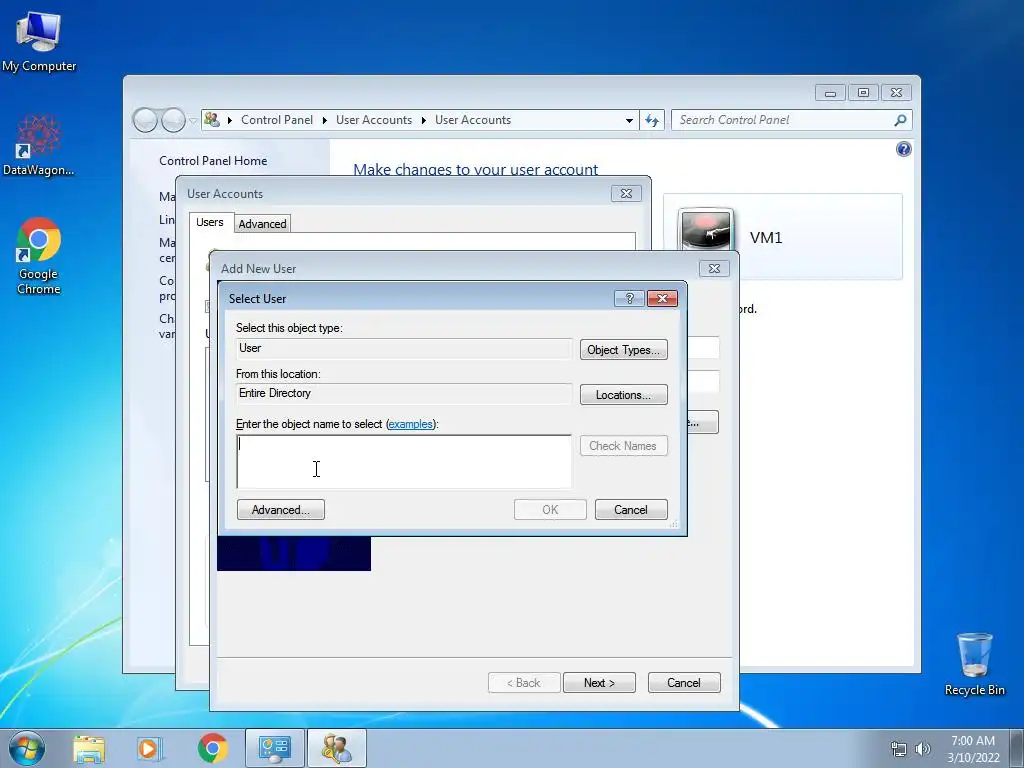Image resolution: width=1024 pixels, height=768 pixels.
Task: Open the DataWagon desktop shortcut
Action: (x=39, y=145)
